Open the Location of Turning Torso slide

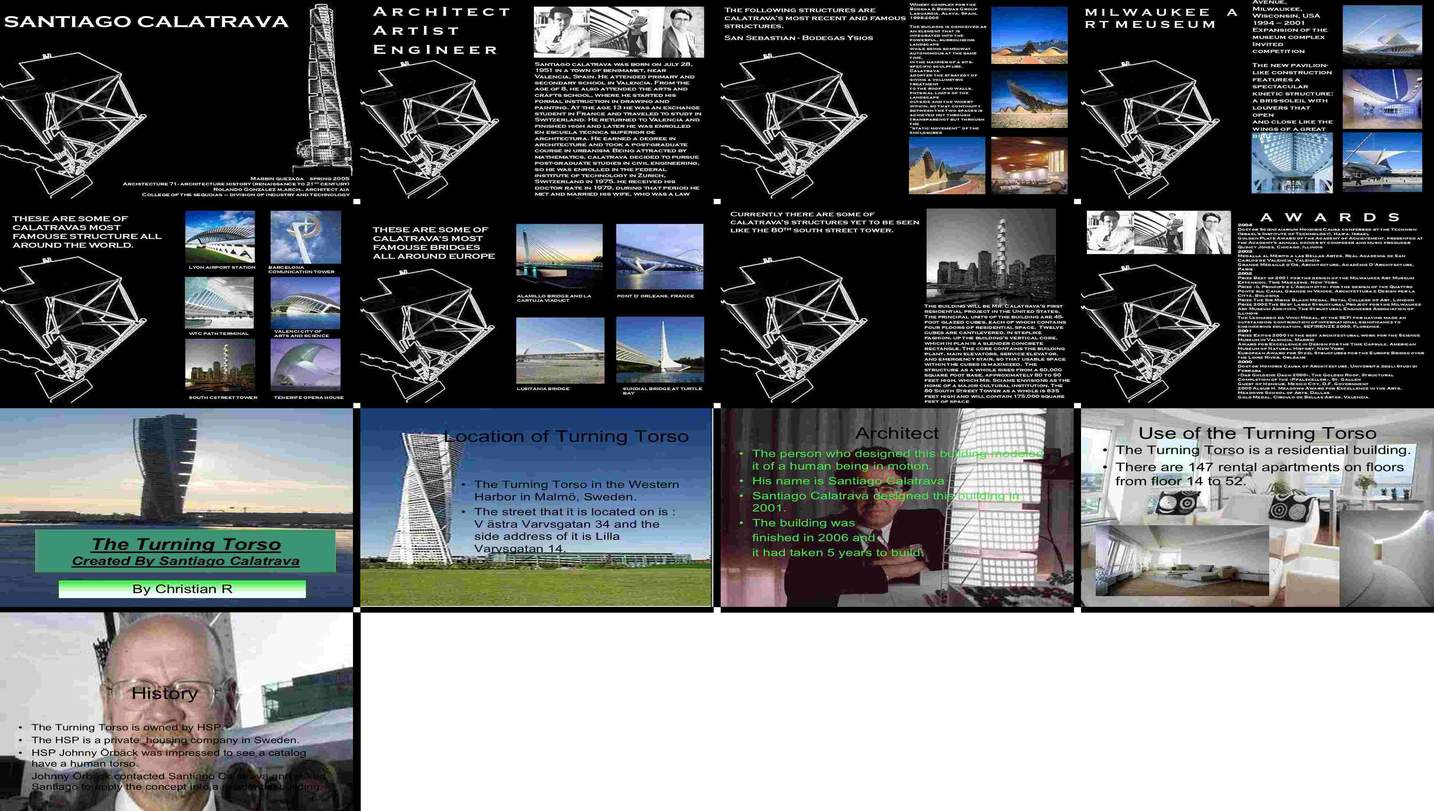point(537,507)
